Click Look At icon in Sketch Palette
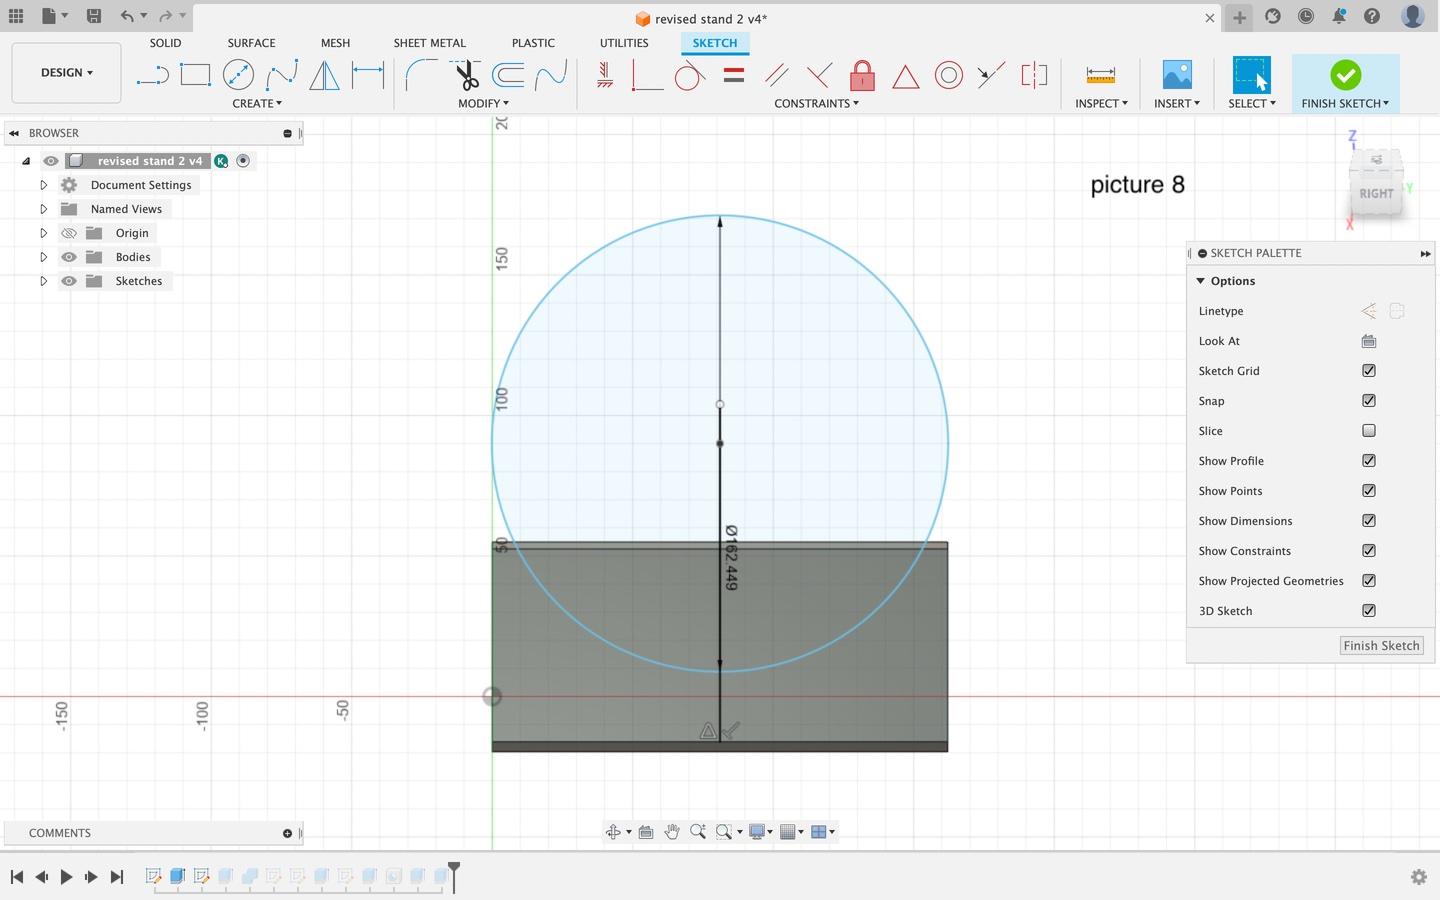Image resolution: width=1440 pixels, height=900 pixels. (x=1369, y=341)
